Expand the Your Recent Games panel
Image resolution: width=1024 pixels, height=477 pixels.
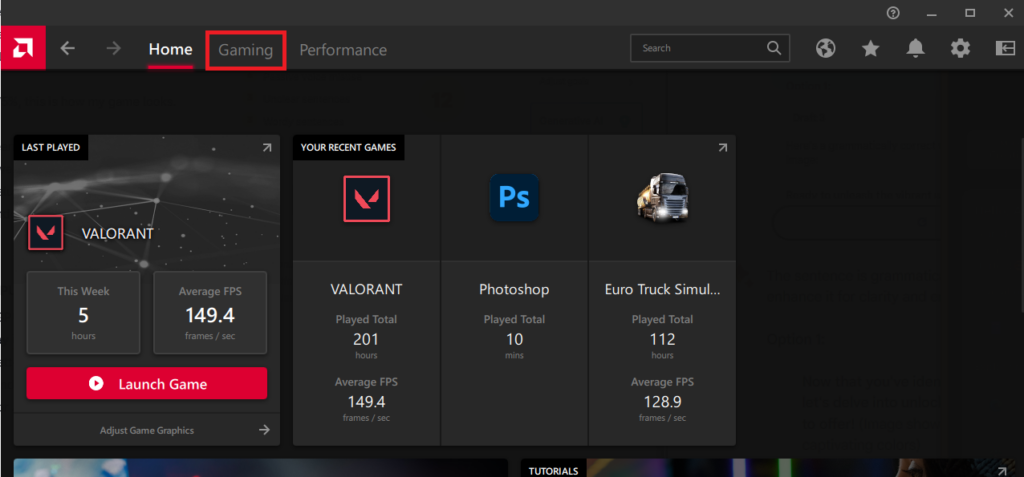pos(722,148)
